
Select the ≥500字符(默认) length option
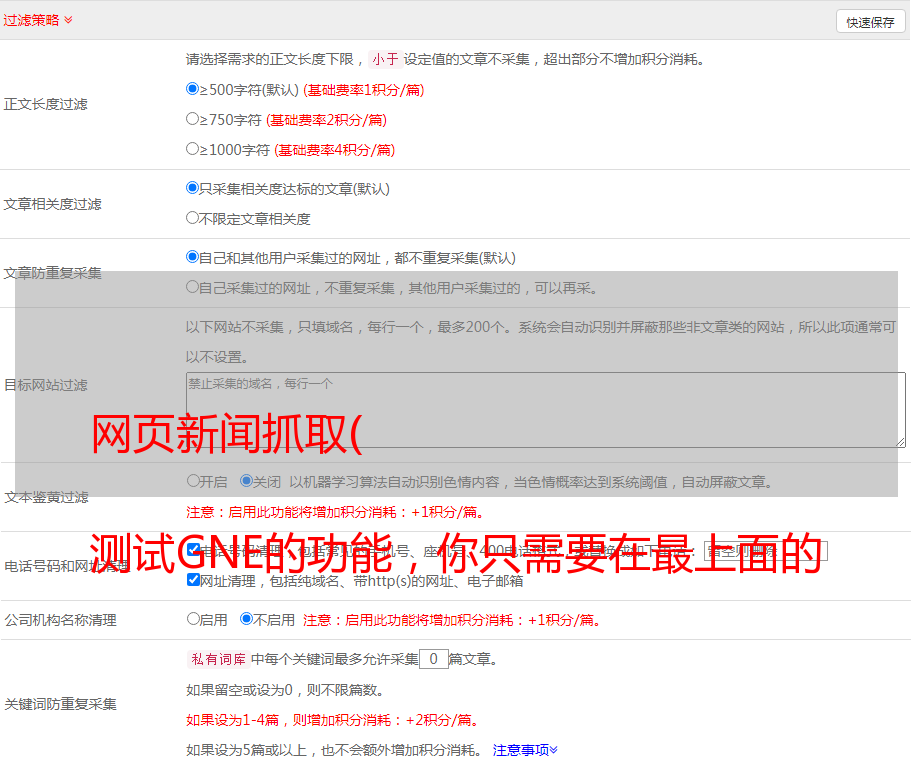tap(192, 88)
